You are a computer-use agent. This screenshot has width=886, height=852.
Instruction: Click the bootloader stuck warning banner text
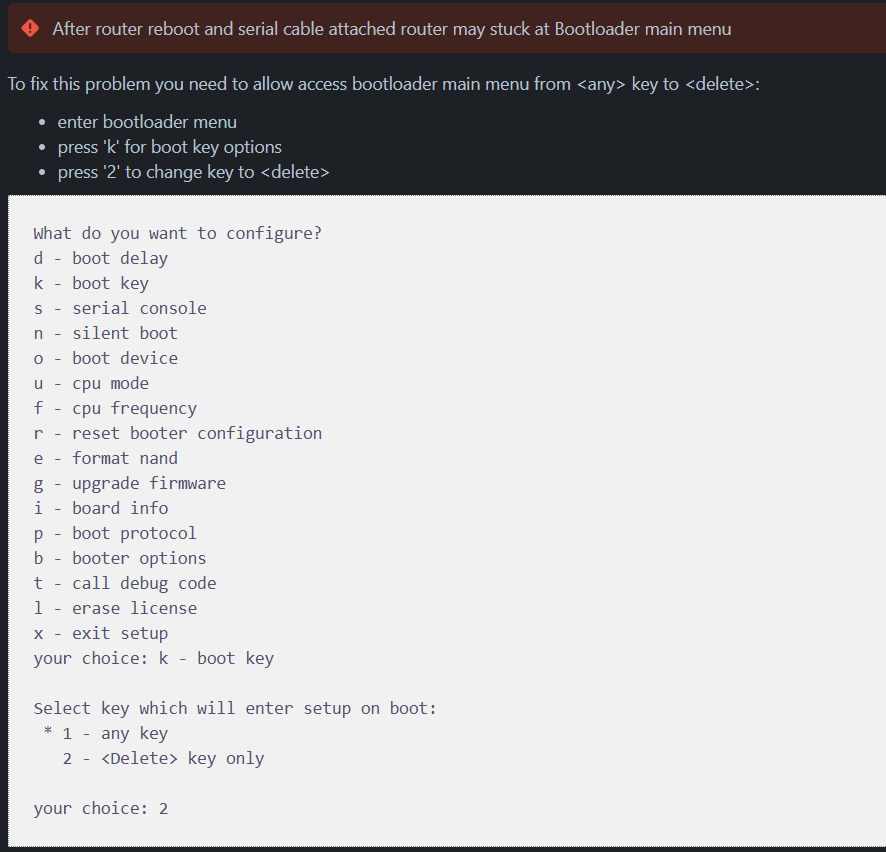391,29
